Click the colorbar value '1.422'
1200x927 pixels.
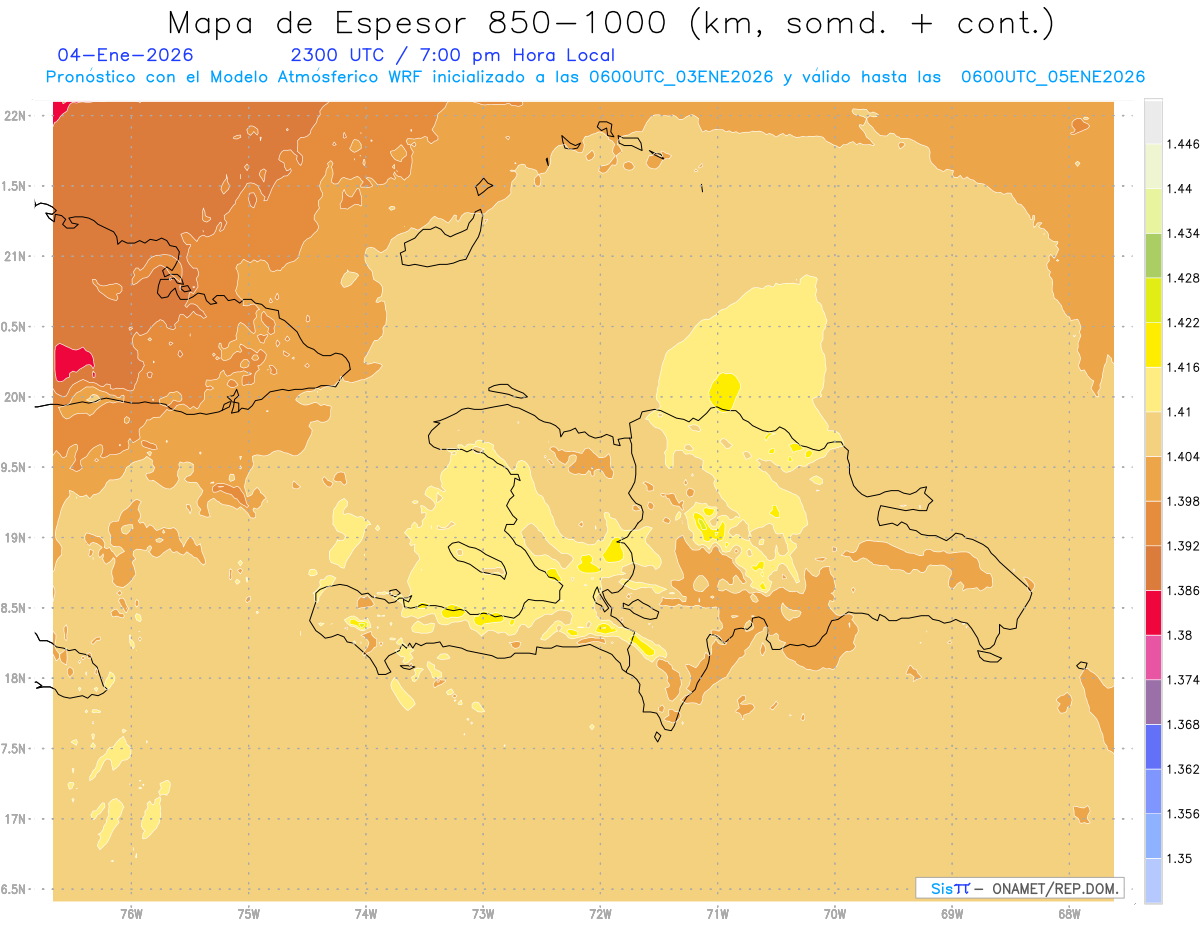1183,322
